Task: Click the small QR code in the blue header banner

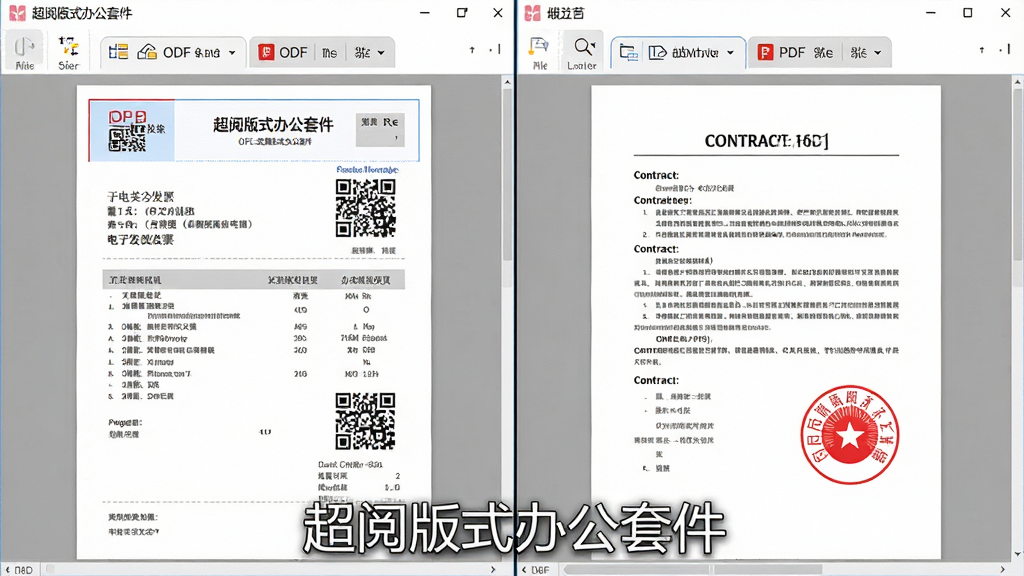Action: coord(127,139)
